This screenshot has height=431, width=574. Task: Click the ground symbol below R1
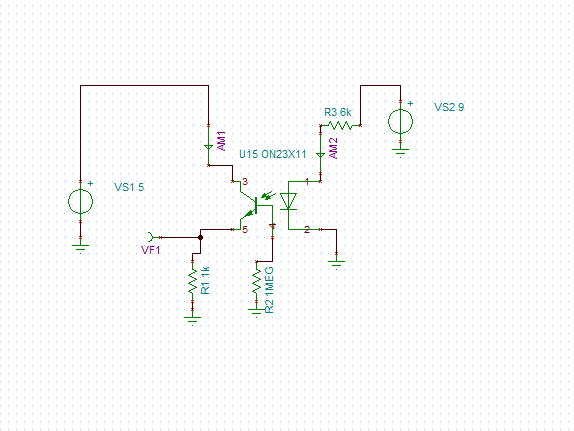coord(193,321)
